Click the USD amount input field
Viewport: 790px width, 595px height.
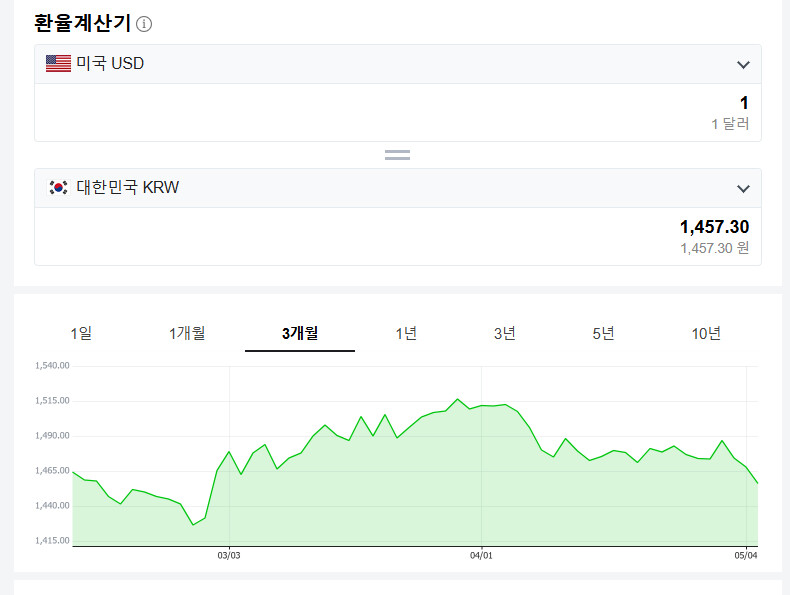(x=398, y=112)
